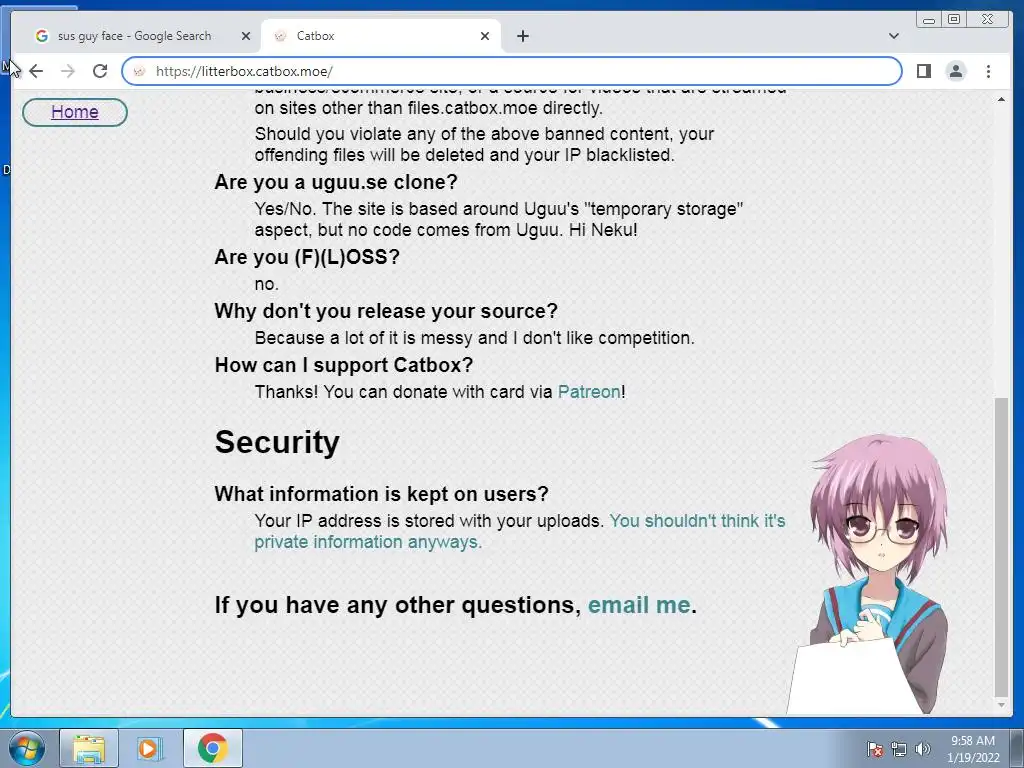Screen dimensions: 1024x768
Task: Click the email me link
Action: coord(639,605)
